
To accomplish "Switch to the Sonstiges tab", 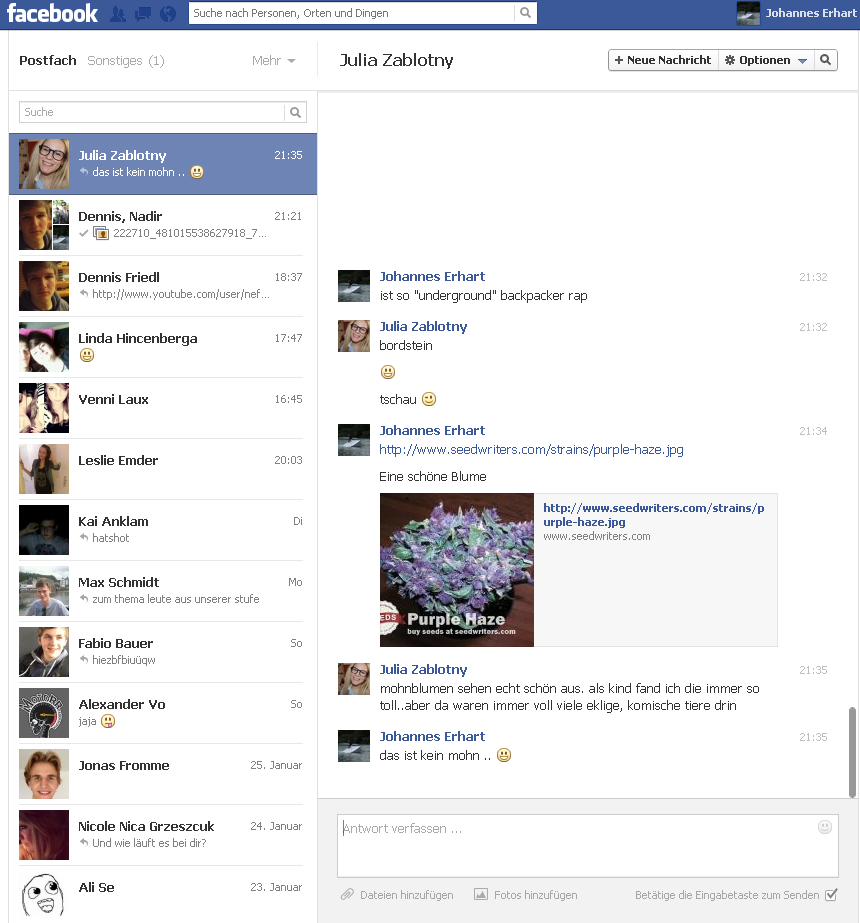I will tap(125, 61).
